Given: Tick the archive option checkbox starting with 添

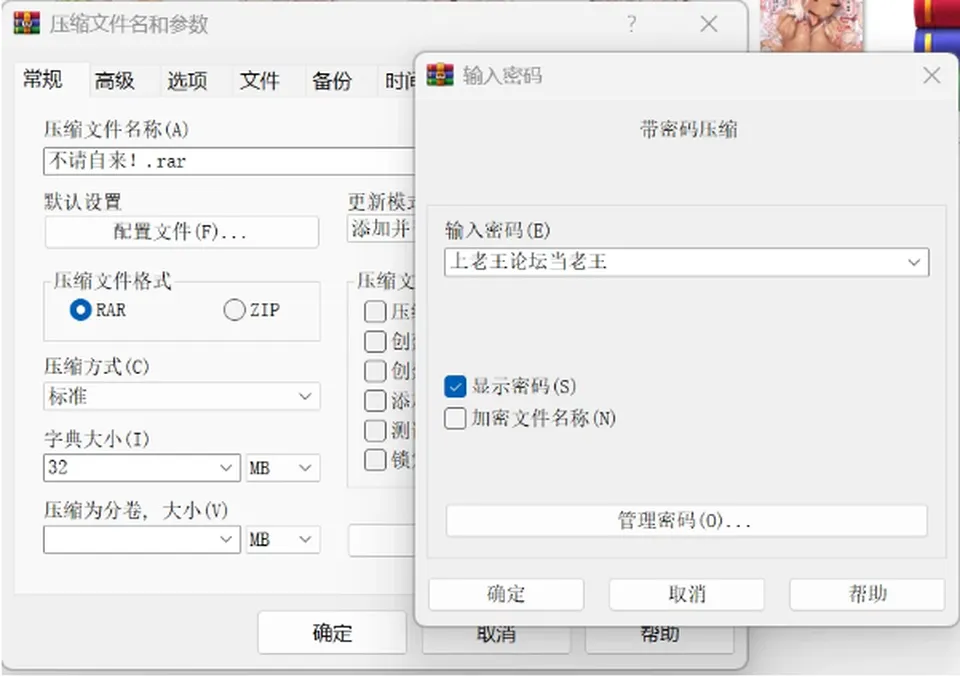Looking at the screenshot, I should click(x=375, y=400).
